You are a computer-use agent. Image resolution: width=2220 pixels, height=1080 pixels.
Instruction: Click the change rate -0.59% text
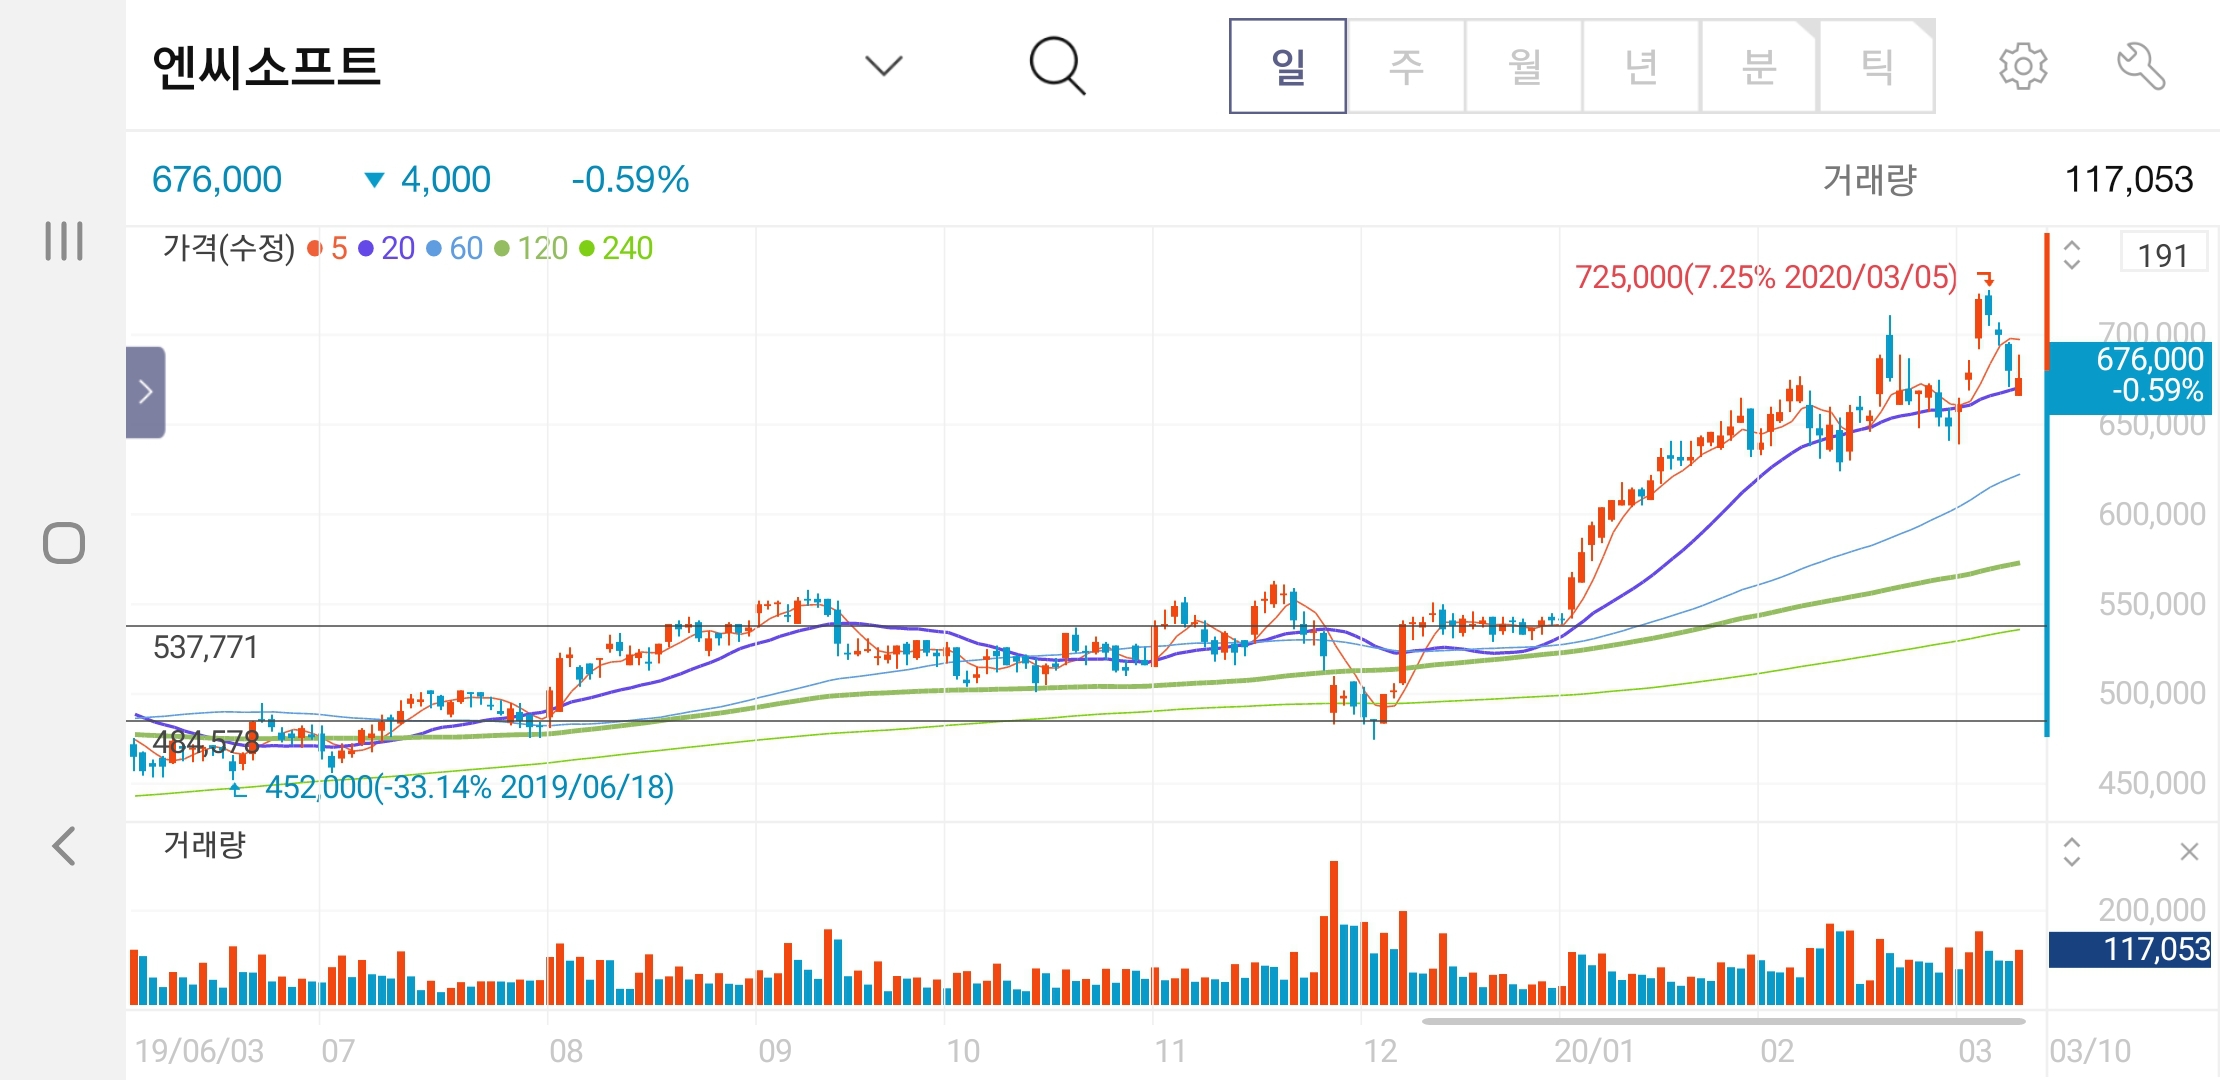[x=630, y=180]
